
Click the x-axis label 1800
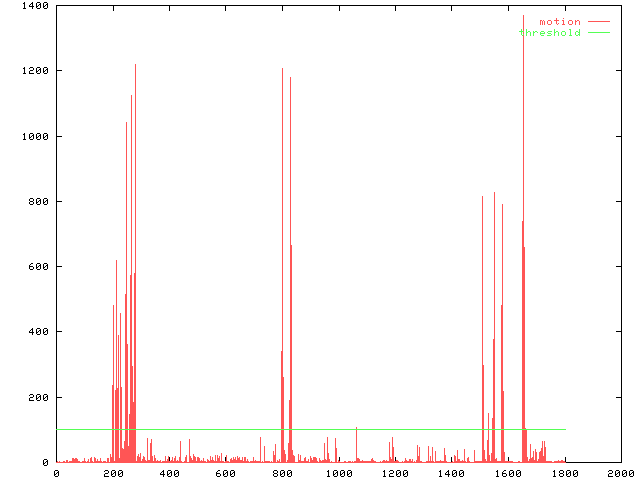[x=564, y=473]
